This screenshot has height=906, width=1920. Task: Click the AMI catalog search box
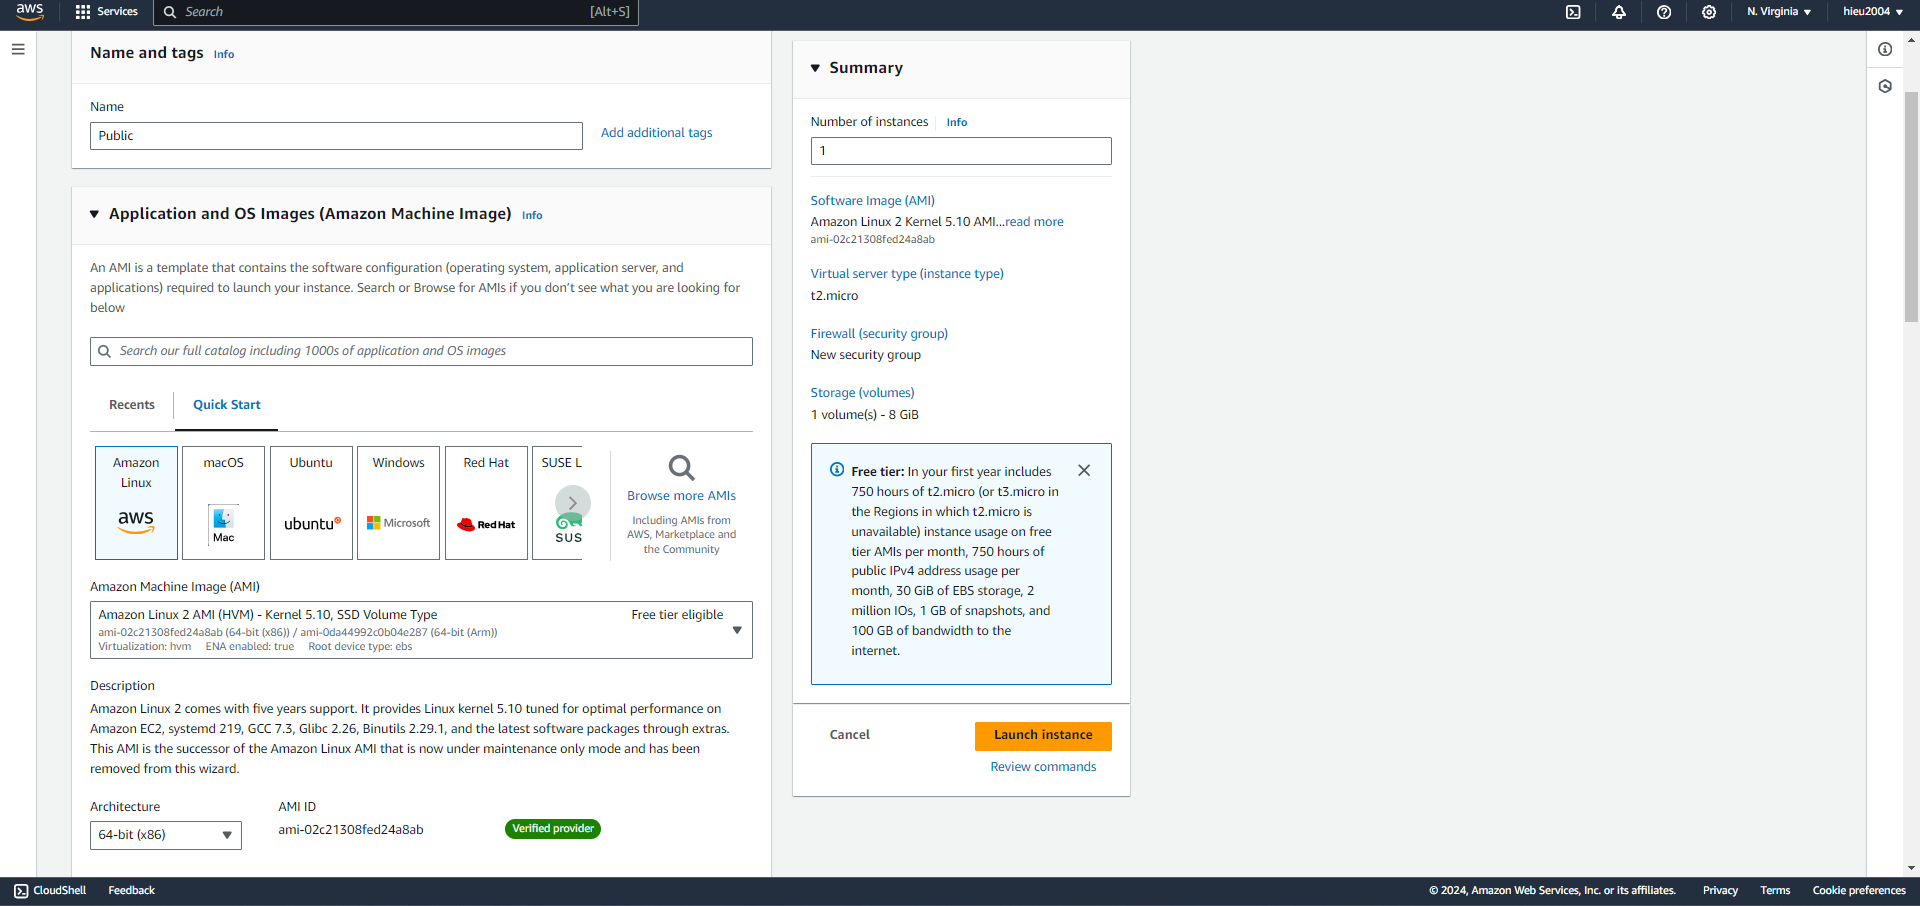click(x=421, y=351)
